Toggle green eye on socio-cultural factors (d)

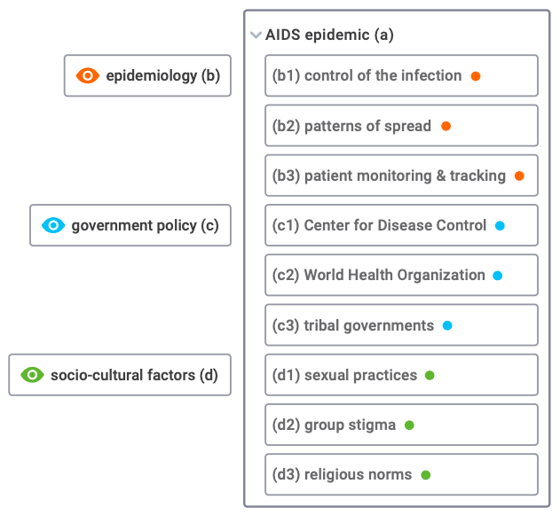pyautogui.click(x=32, y=375)
